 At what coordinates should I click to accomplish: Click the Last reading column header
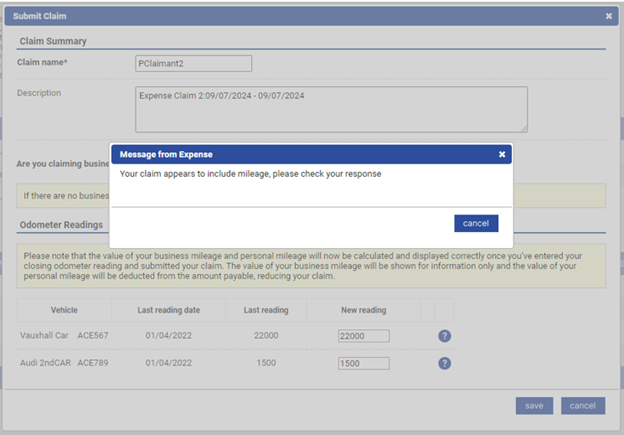click(x=266, y=310)
